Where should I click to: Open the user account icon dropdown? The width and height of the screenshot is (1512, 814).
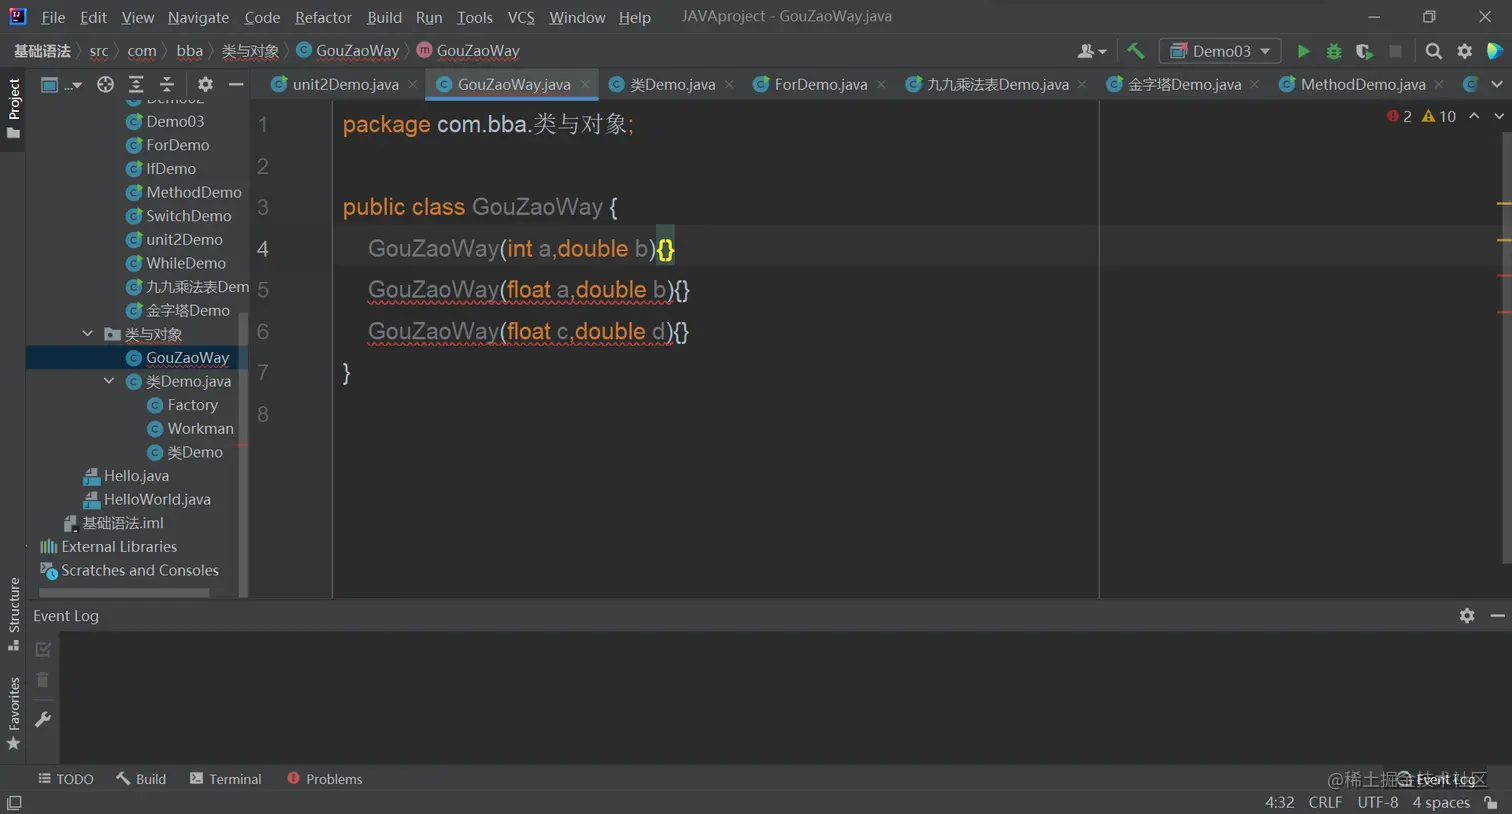(x=1091, y=51)
